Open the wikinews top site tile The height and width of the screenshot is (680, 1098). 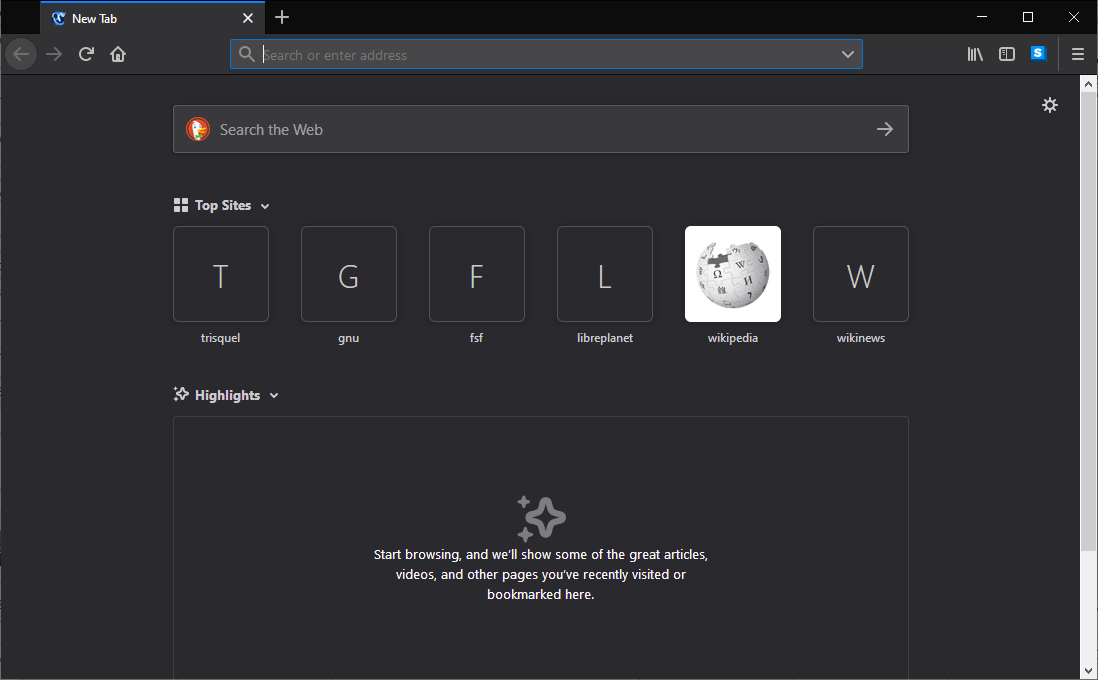[x=861, y=274]
